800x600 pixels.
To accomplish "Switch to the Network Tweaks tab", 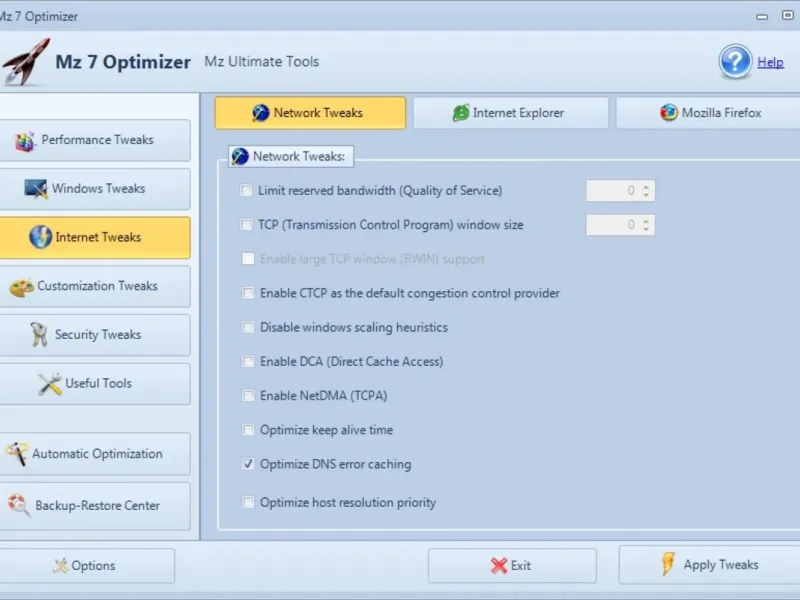I will tap(310, 113).
